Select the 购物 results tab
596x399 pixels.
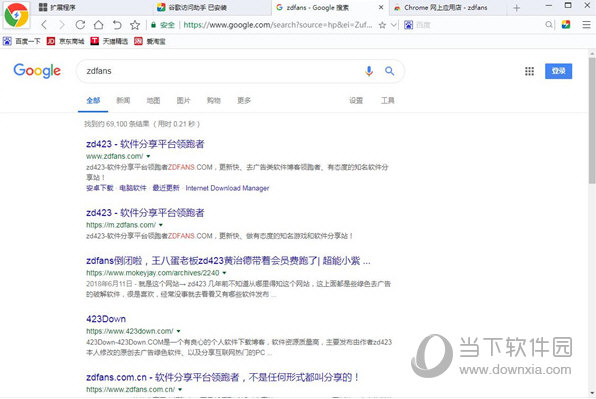(x=214, y=101)
